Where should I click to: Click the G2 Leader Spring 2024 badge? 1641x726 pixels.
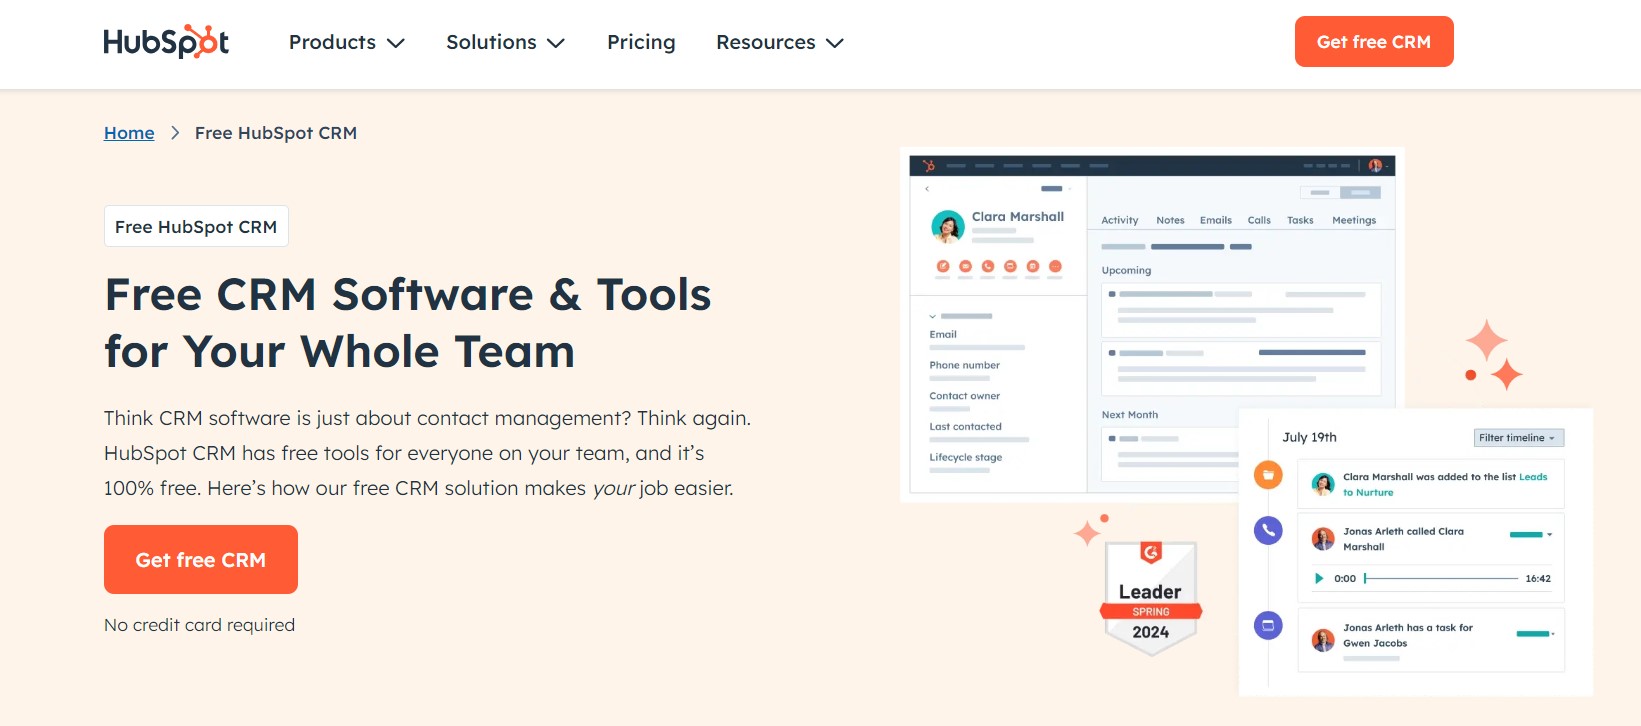(1151, 598)
